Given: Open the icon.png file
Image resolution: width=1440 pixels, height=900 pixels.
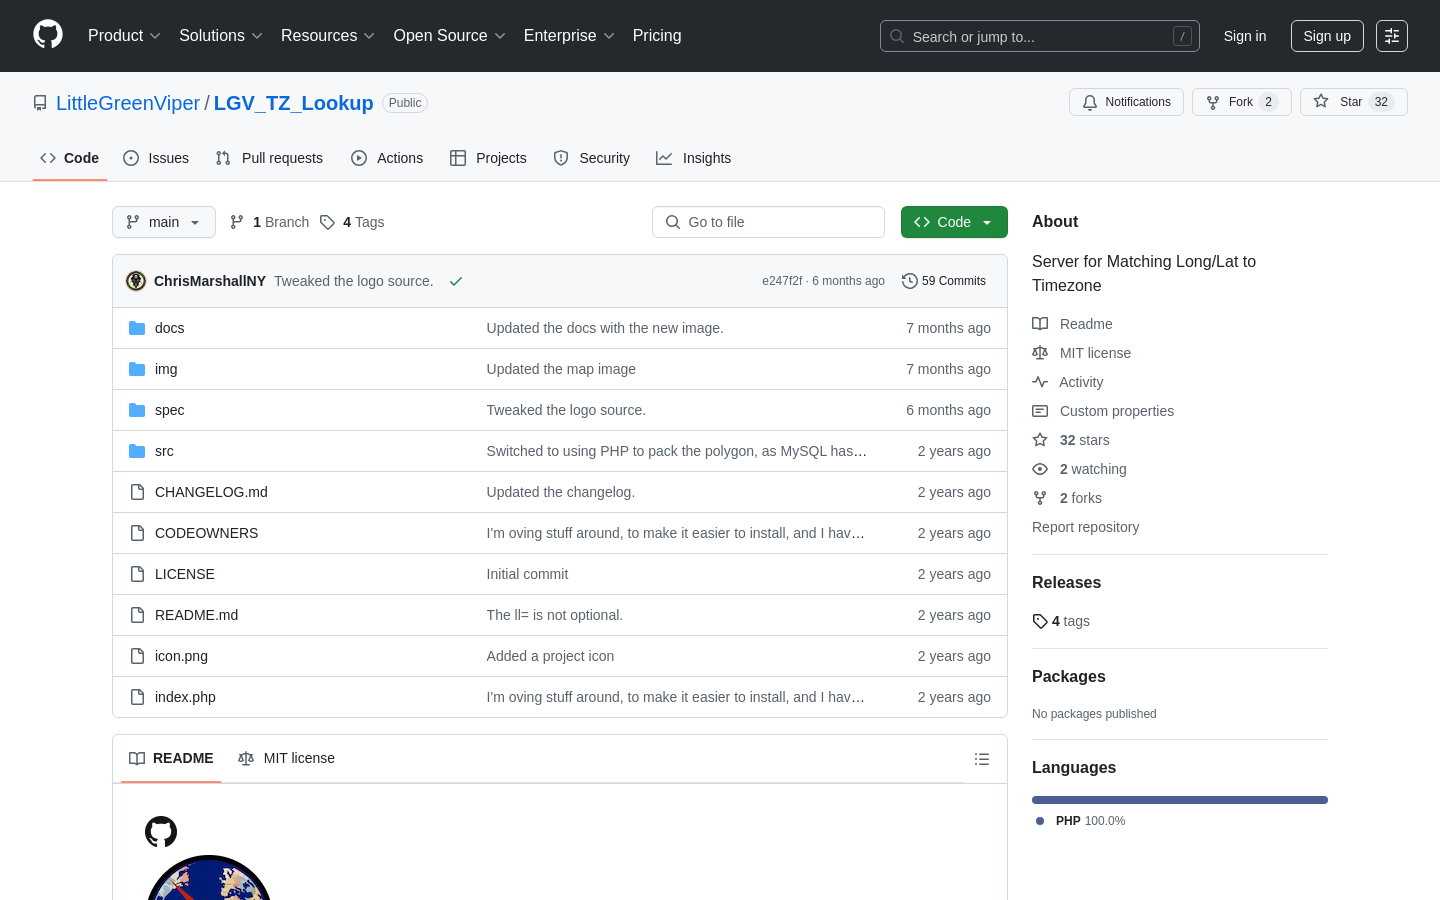Looking at the screenshot, I should (x=181, y=656).
